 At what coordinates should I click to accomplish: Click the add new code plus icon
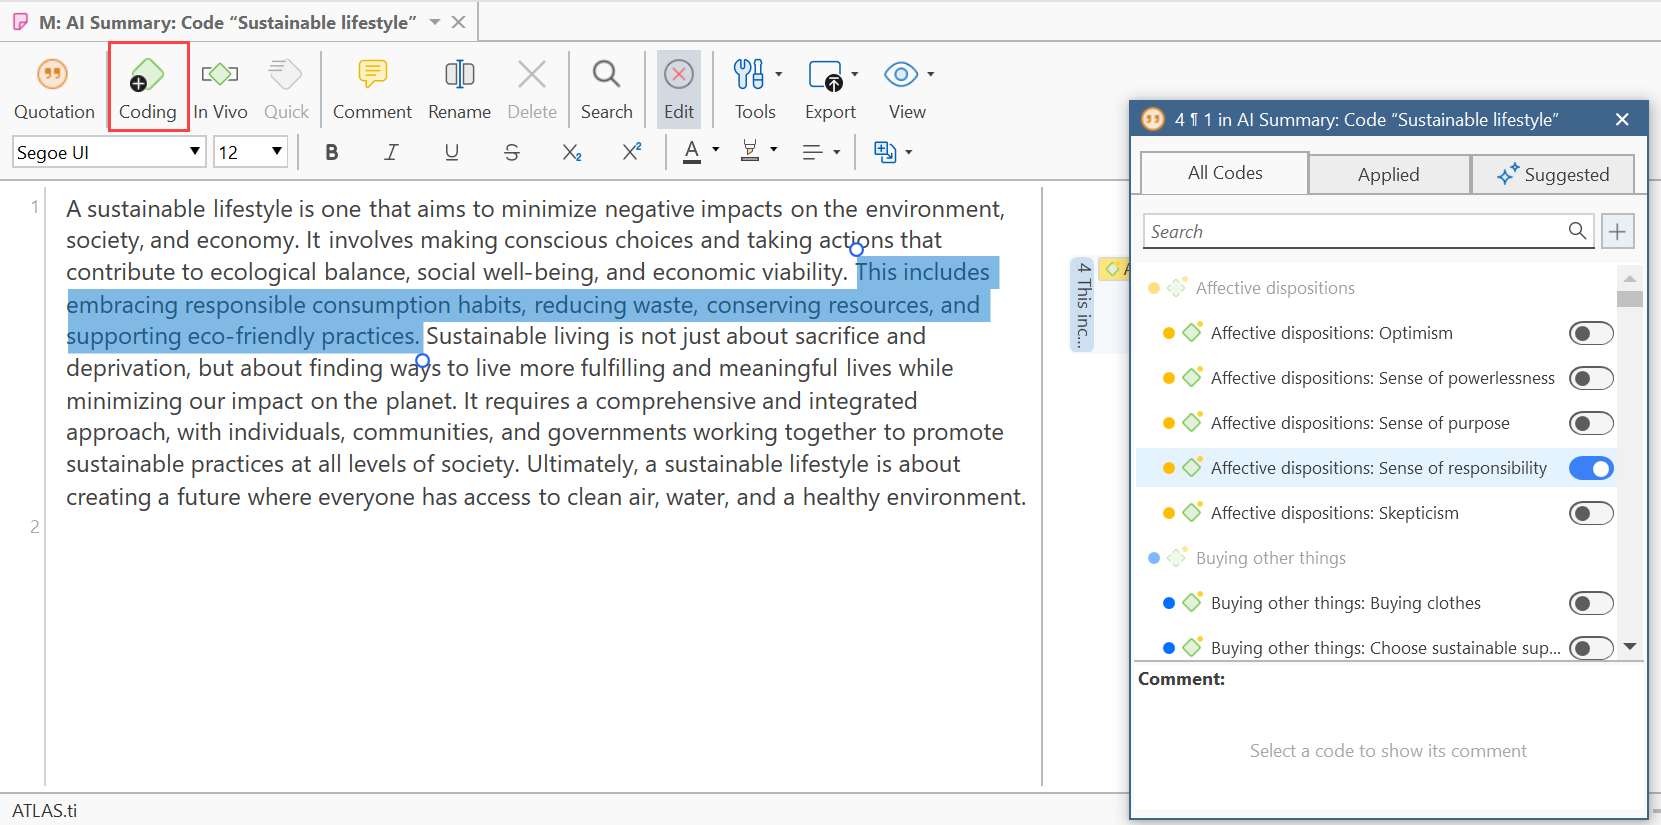pyautogui.click(x=1617, y=231)
